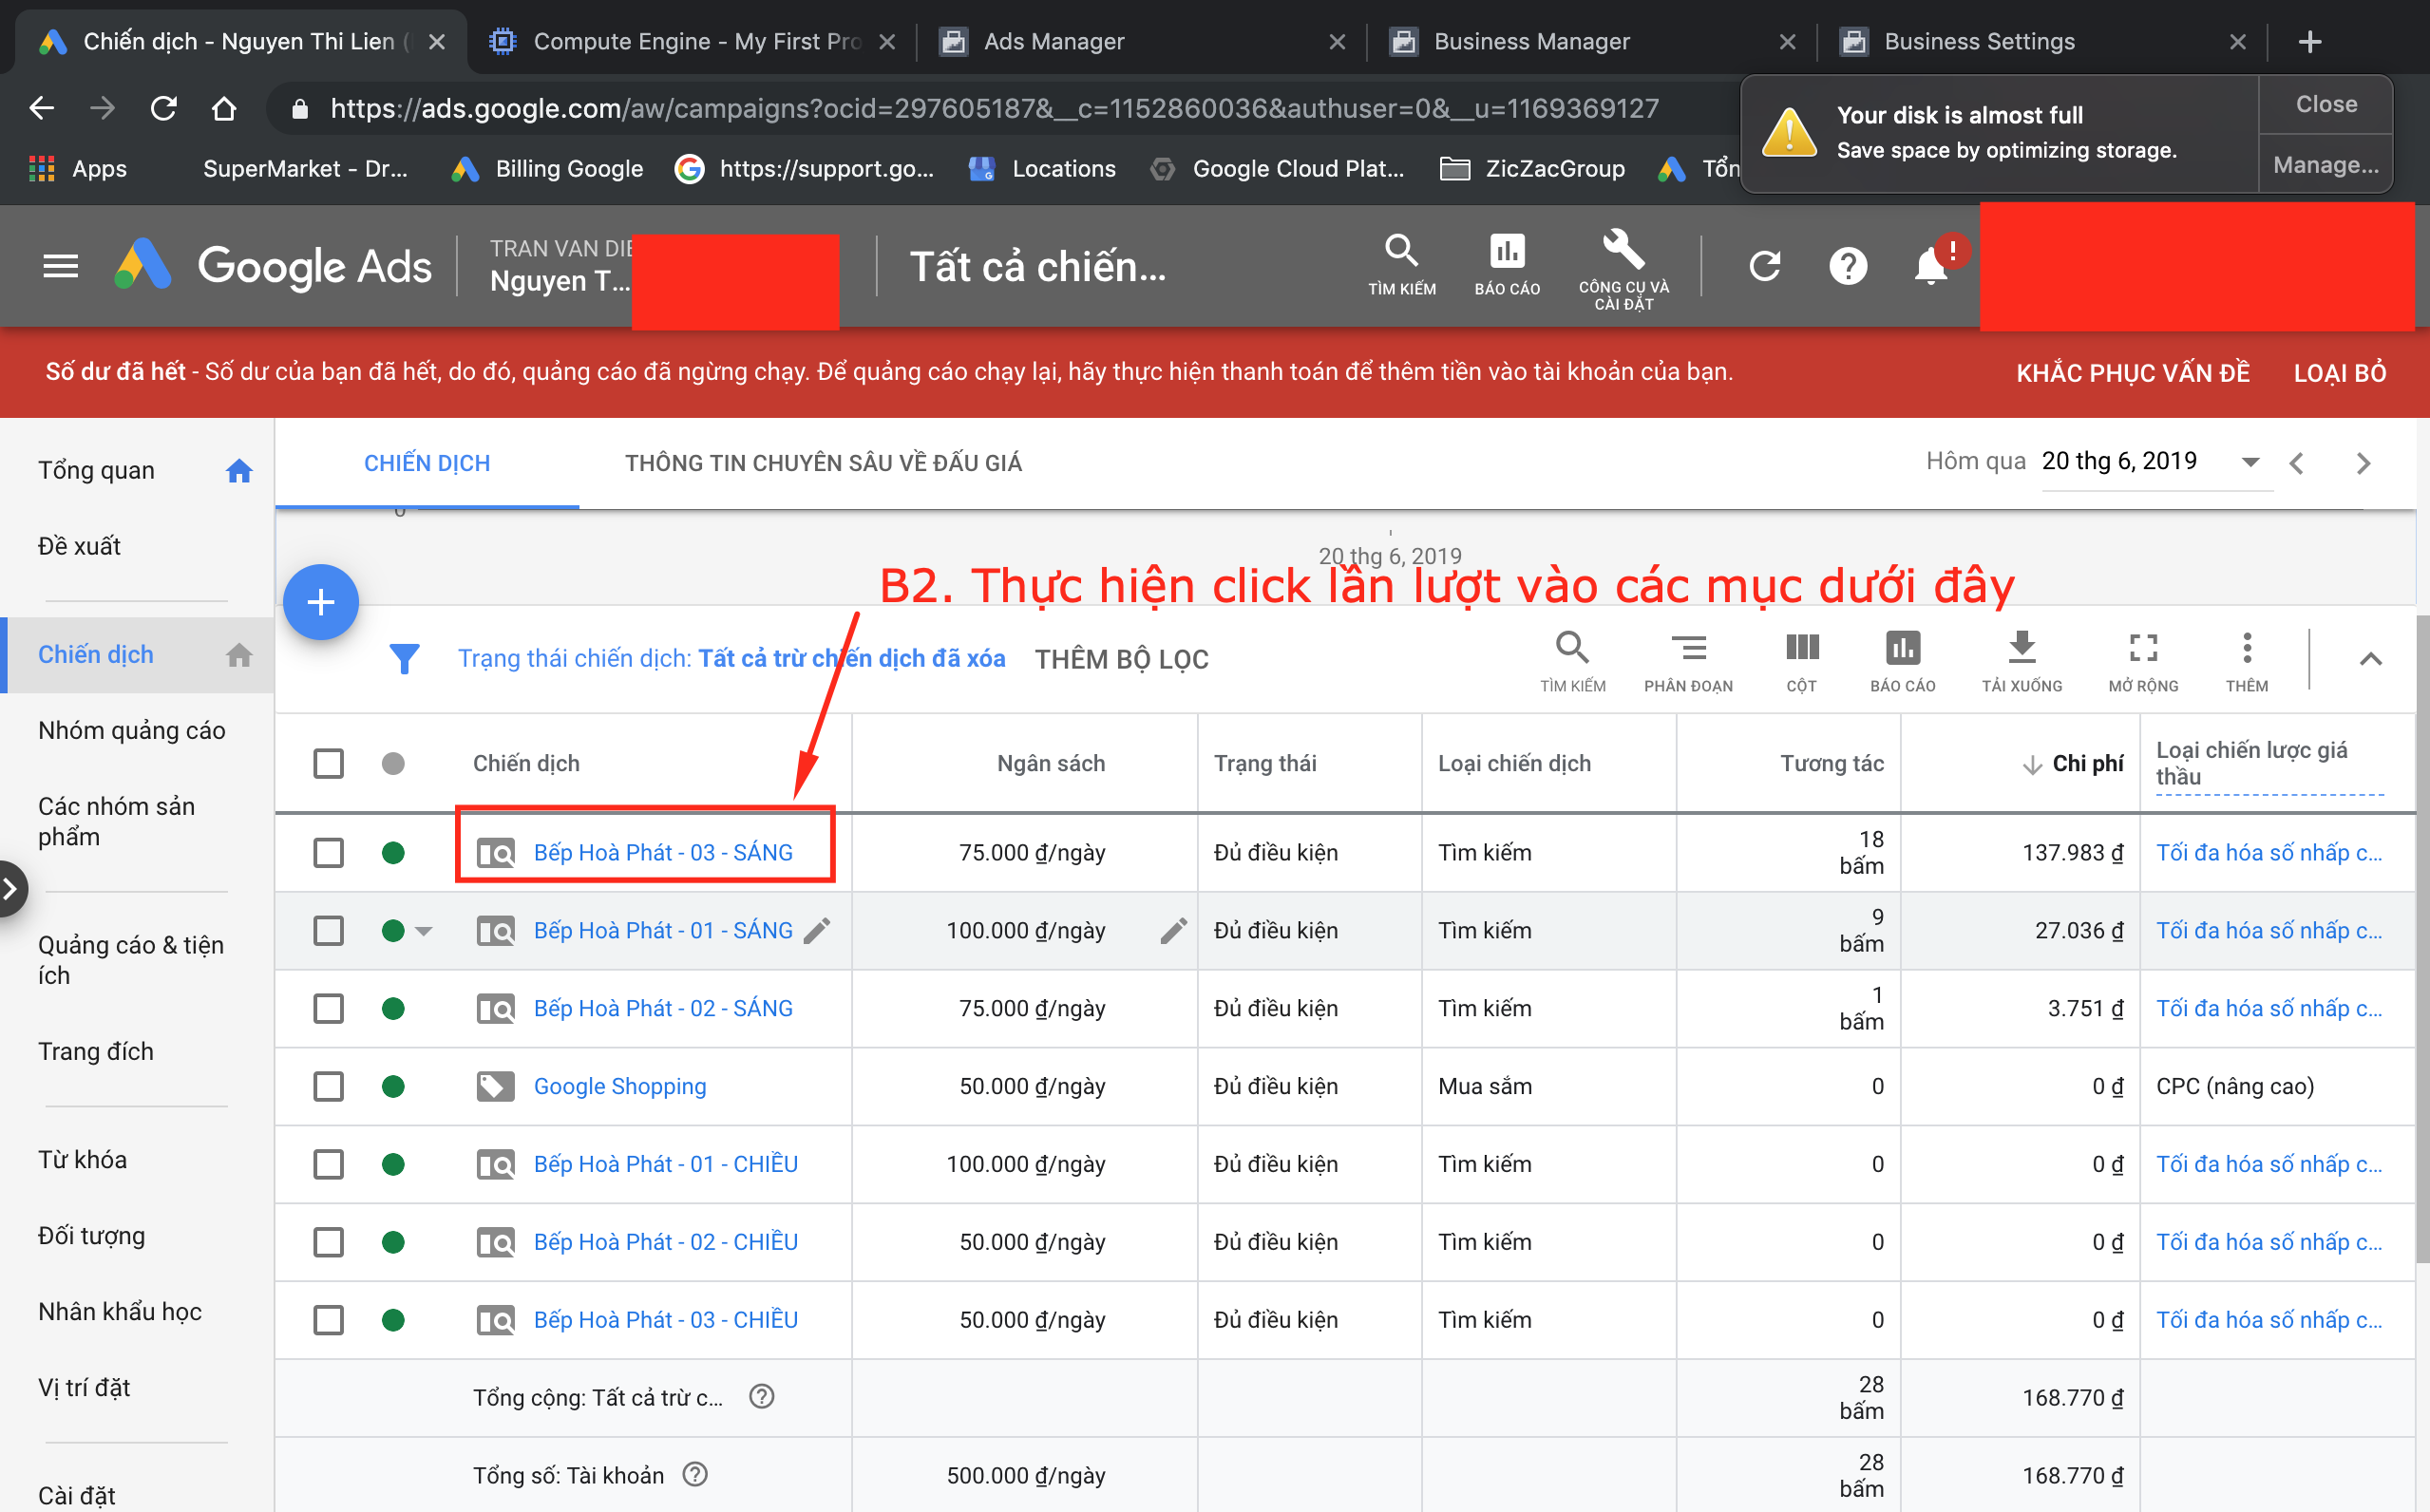Click the vertical scrollbar on the right

[x=2422, y=940]
